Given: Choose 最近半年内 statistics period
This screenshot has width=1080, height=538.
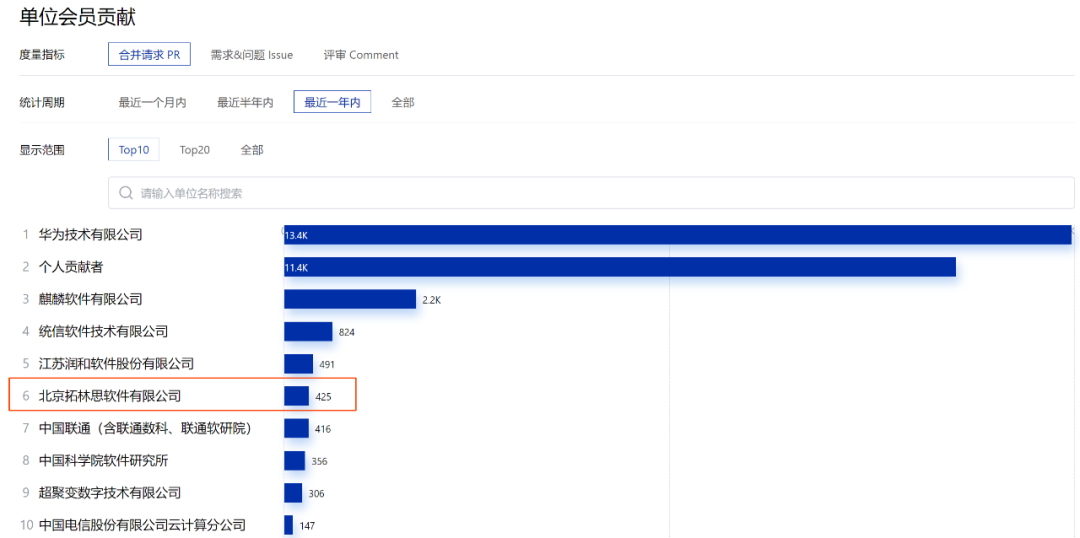Looking at the screenshot, I should pyautogui.click(x=245, y=103).
